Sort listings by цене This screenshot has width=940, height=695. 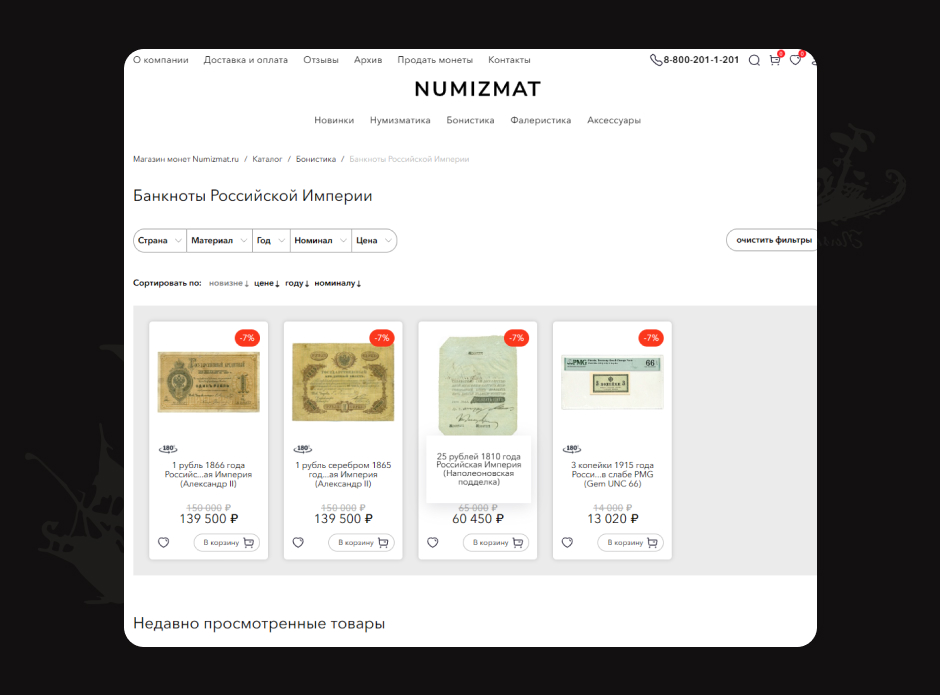(267, 283)
